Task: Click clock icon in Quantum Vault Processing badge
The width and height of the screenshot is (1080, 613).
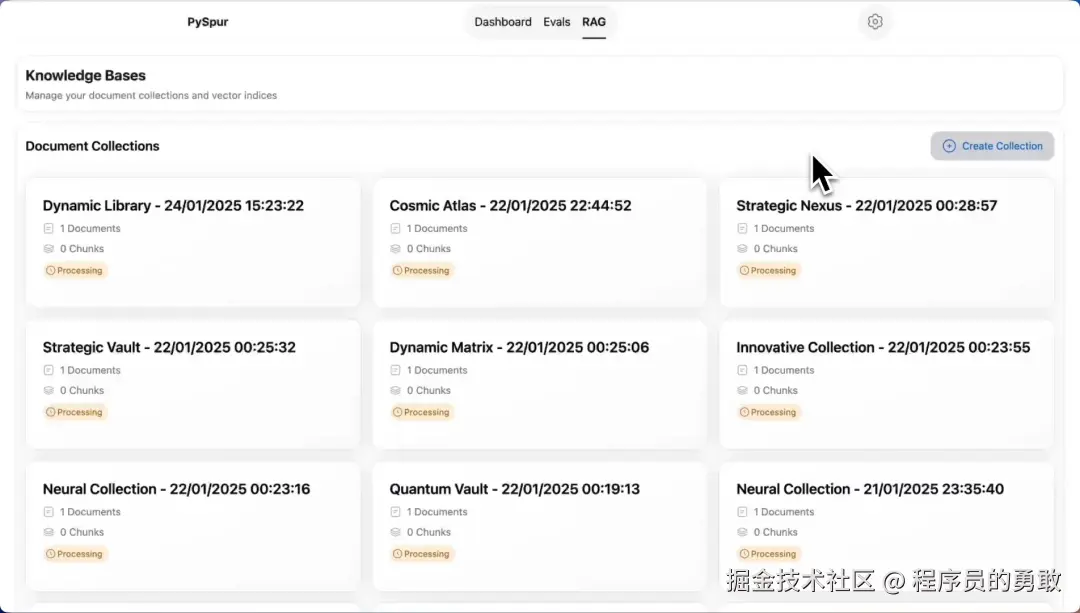Action: (397, 554)
